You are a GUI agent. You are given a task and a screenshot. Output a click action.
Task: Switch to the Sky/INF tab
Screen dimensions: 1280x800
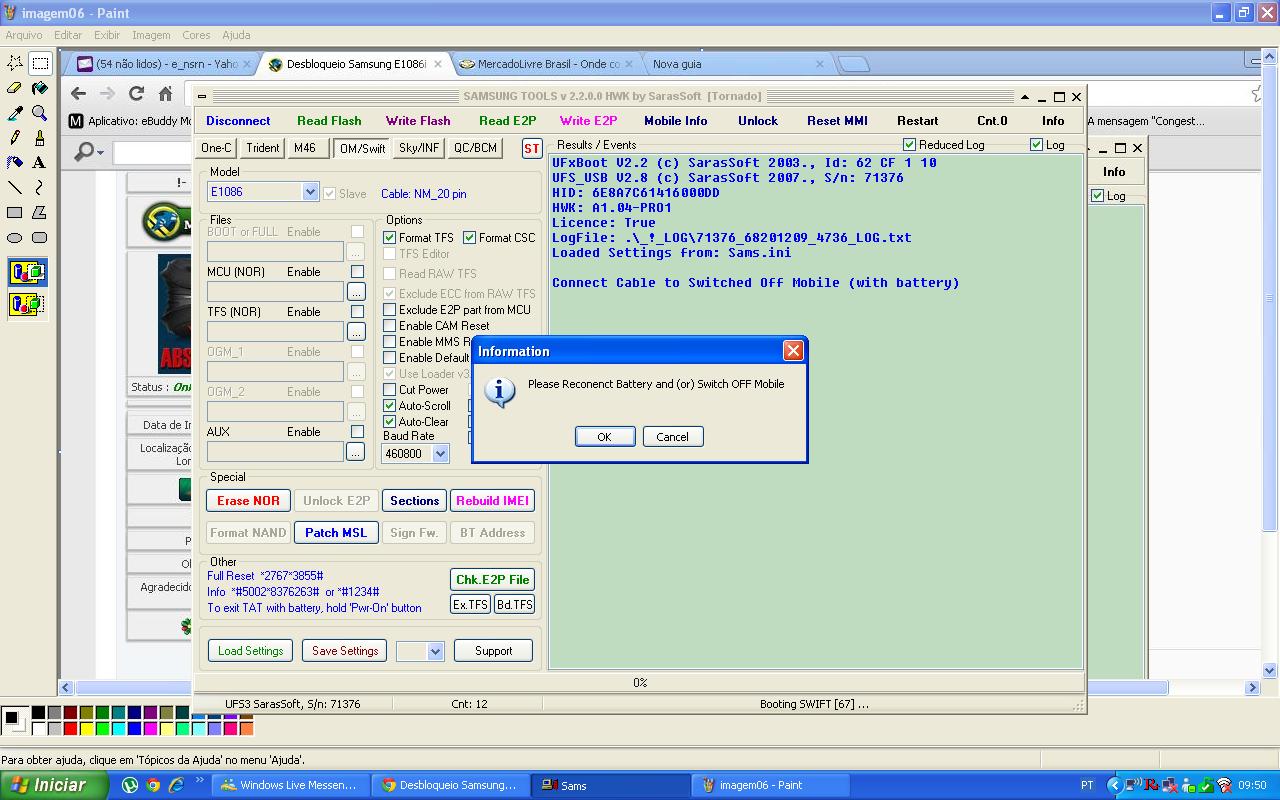click(419, 148)
